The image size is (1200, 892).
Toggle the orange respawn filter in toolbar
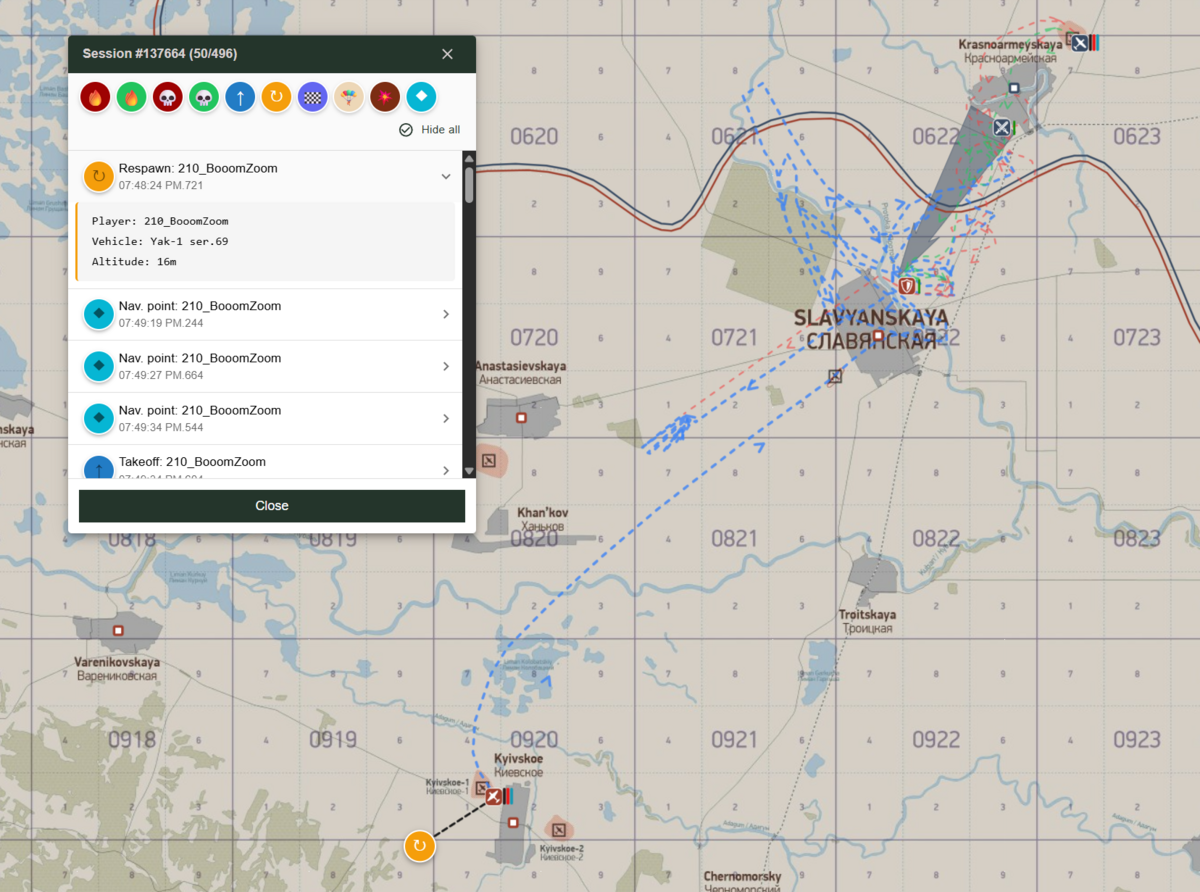coord(276,97)
